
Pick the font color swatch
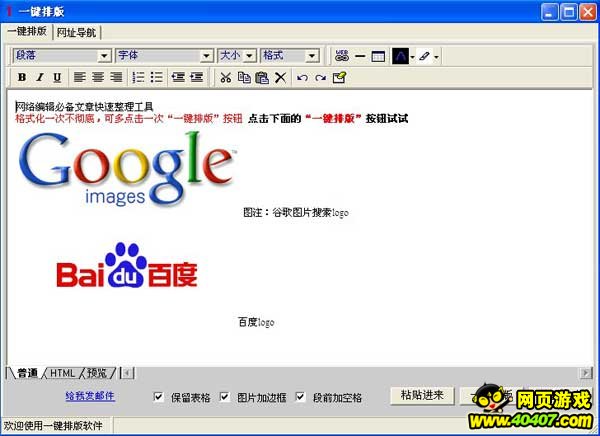[x=400, y=56]
